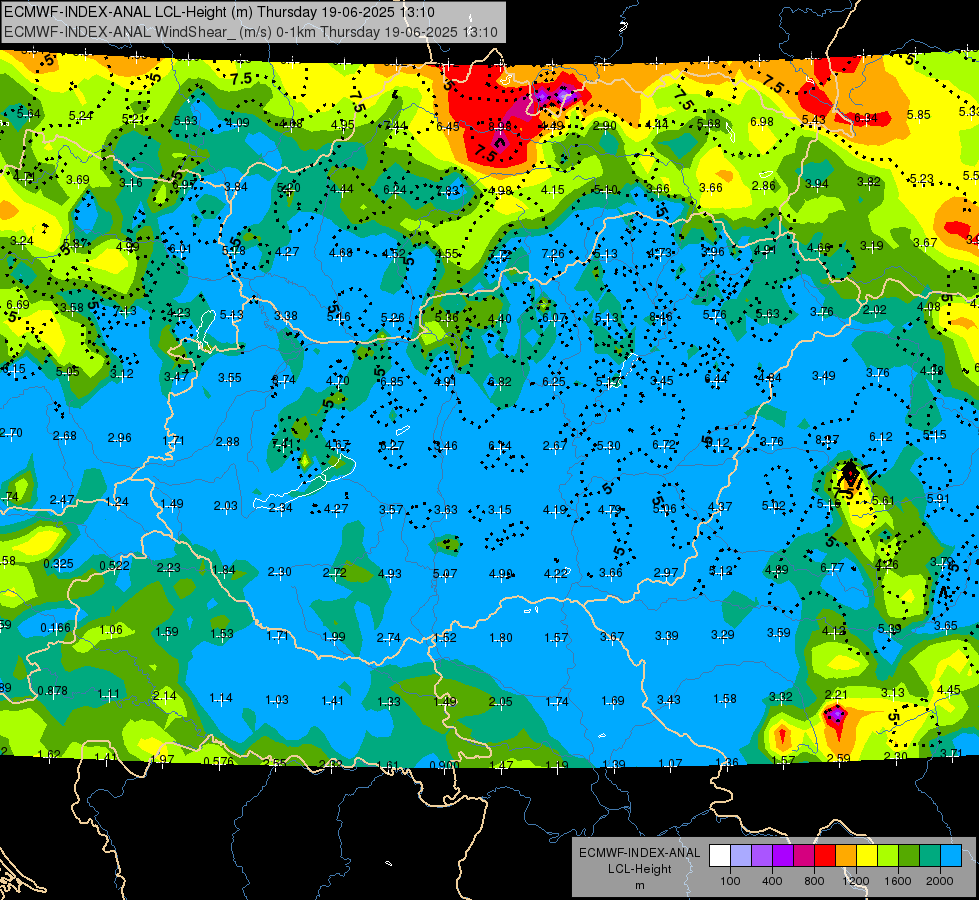
Task: Select the light lavender legend swatch
Action: pos(740,856)
